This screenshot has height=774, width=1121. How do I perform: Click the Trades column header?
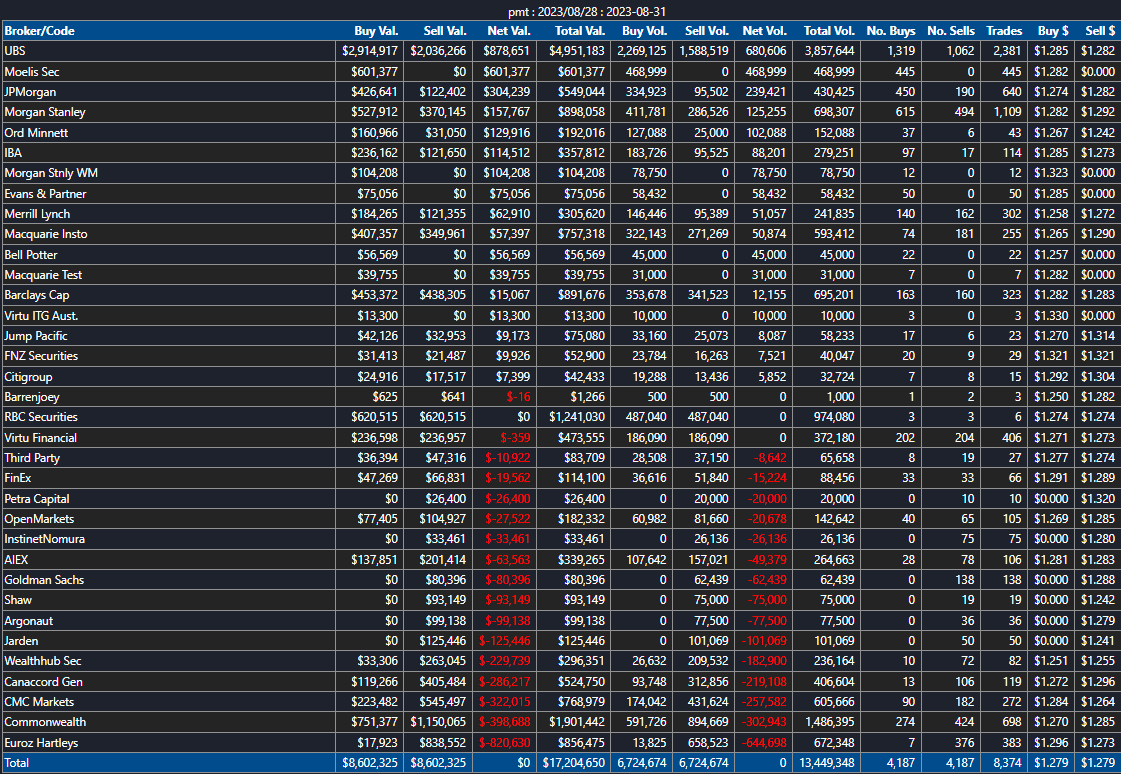1004,31
